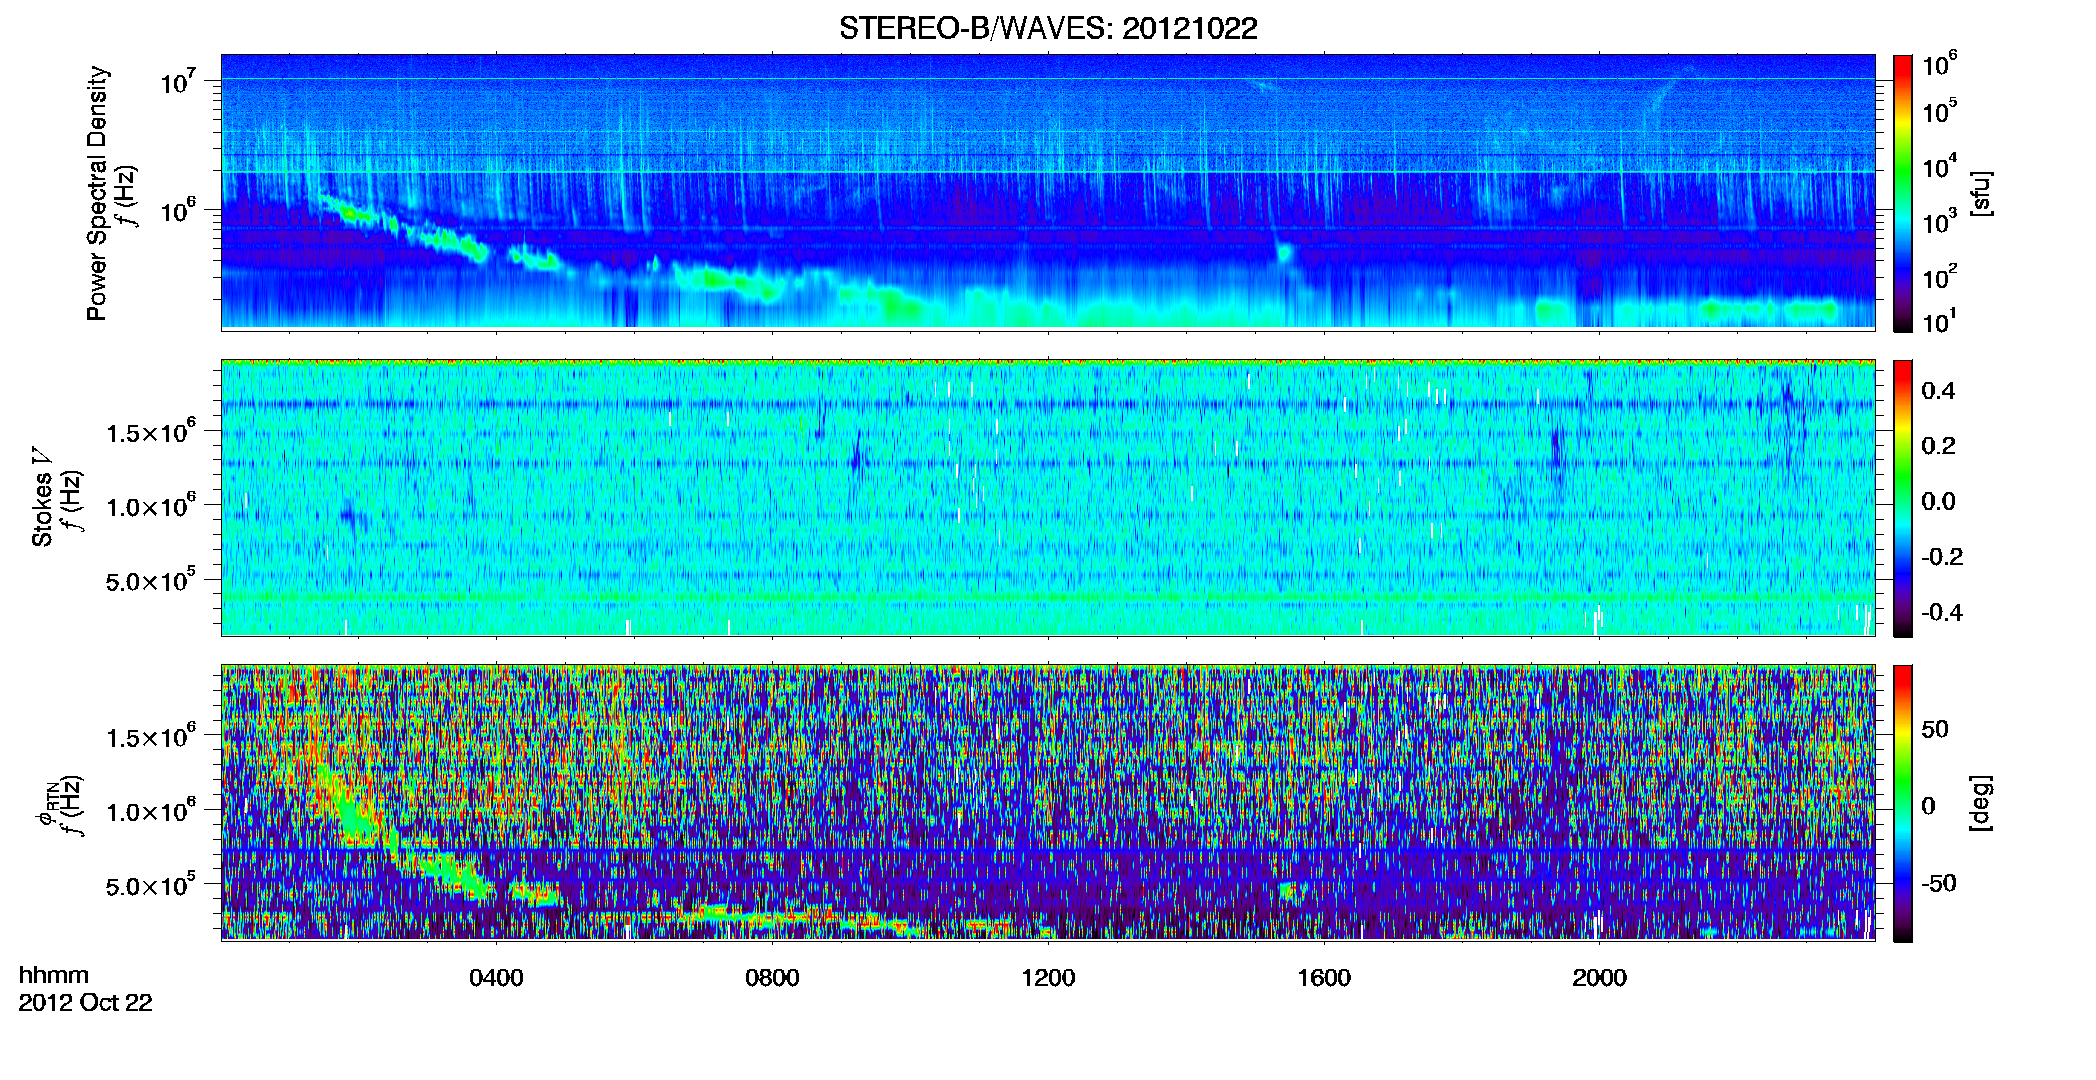This screenshot has height=1080, width=2096.
Task: Click the 1600 time axis label
Action: tap(1324, 977)
